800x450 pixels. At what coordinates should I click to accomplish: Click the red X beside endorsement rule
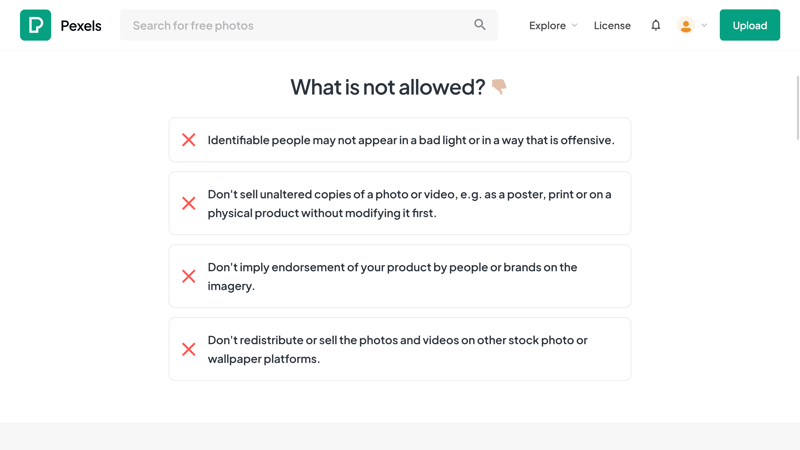pos(189,276)
